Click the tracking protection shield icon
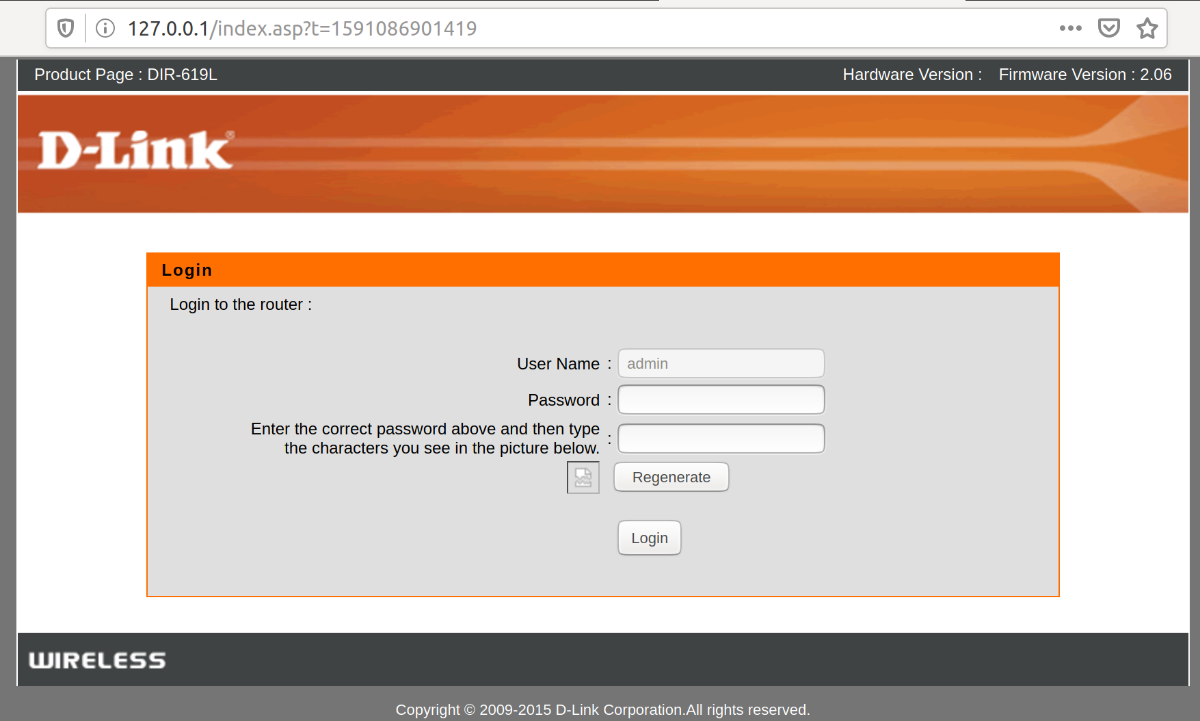The width and height of the screenshot is (1200, 721). coord(66,29)
